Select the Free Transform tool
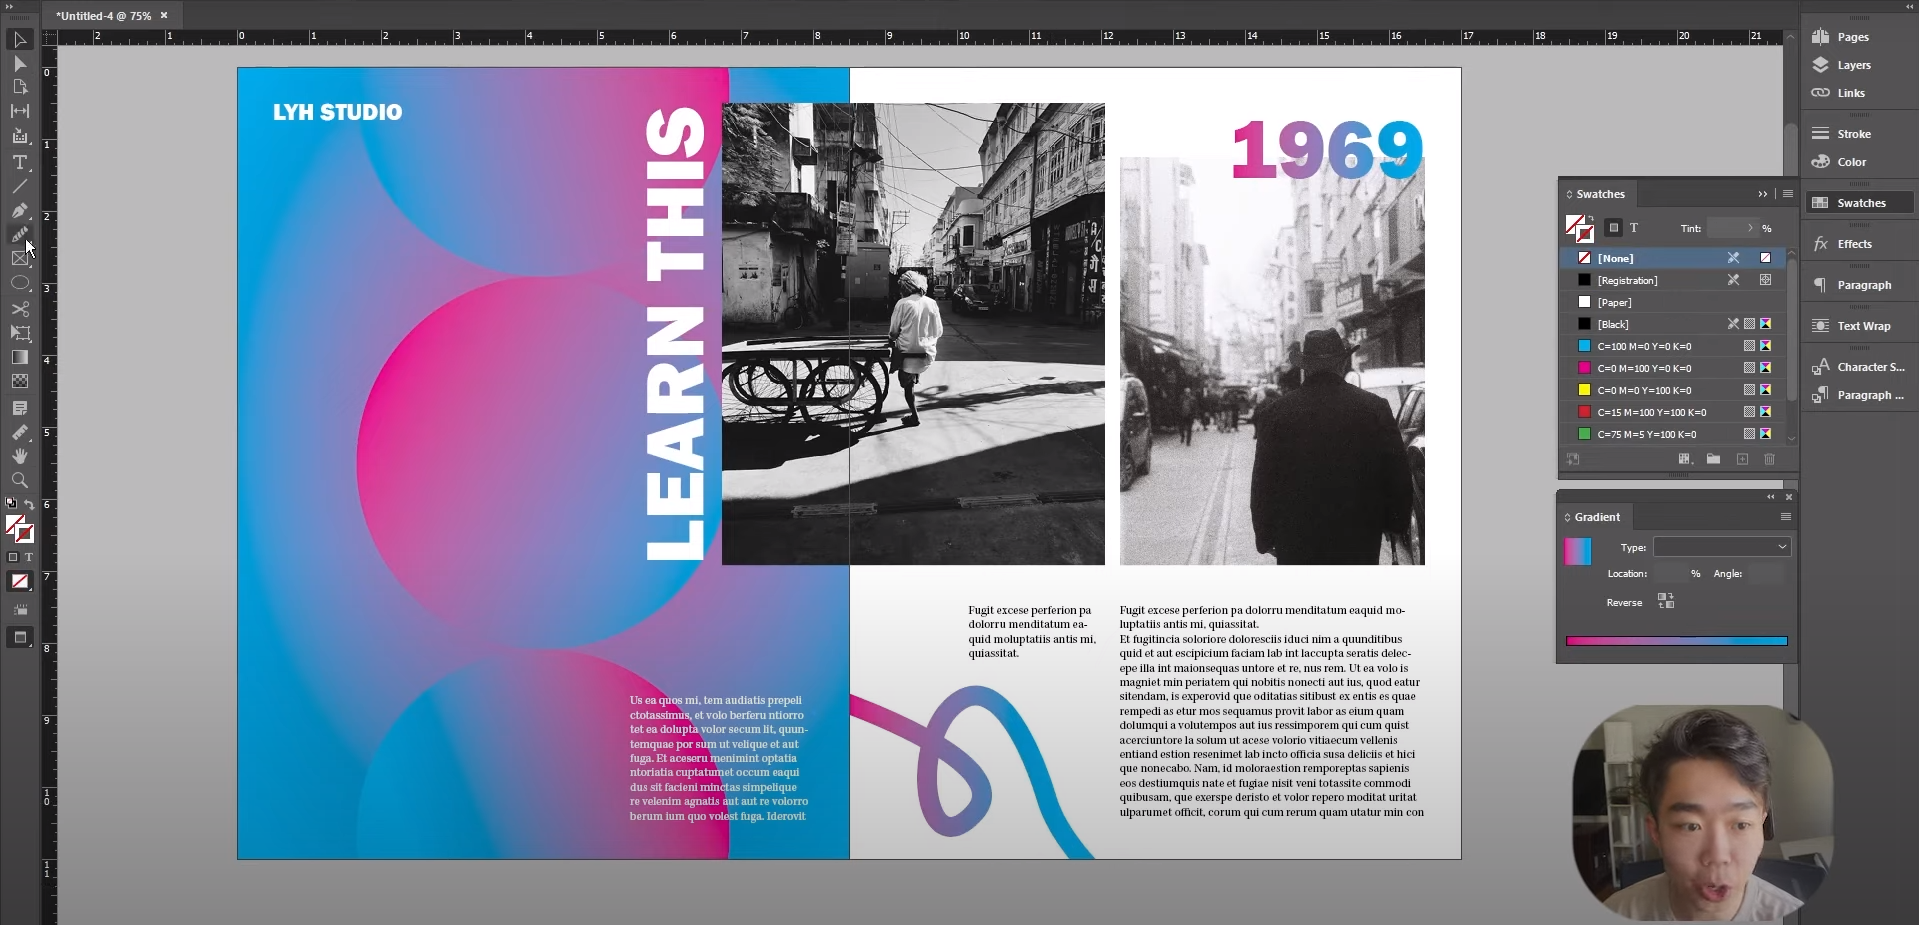 (19, 333)
